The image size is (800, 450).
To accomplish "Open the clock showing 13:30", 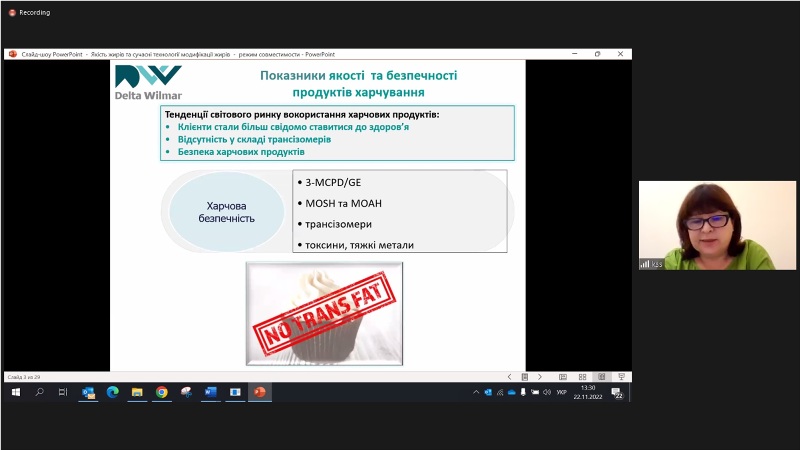I will [x=588, y=392].
